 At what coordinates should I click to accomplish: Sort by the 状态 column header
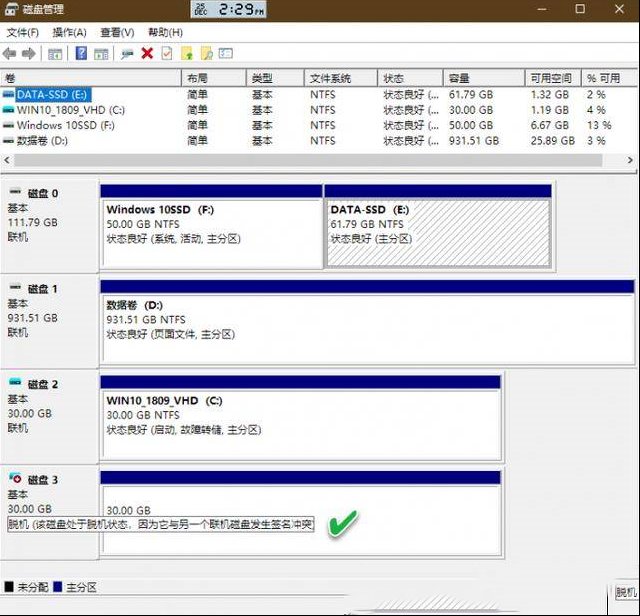click(410, 78)
